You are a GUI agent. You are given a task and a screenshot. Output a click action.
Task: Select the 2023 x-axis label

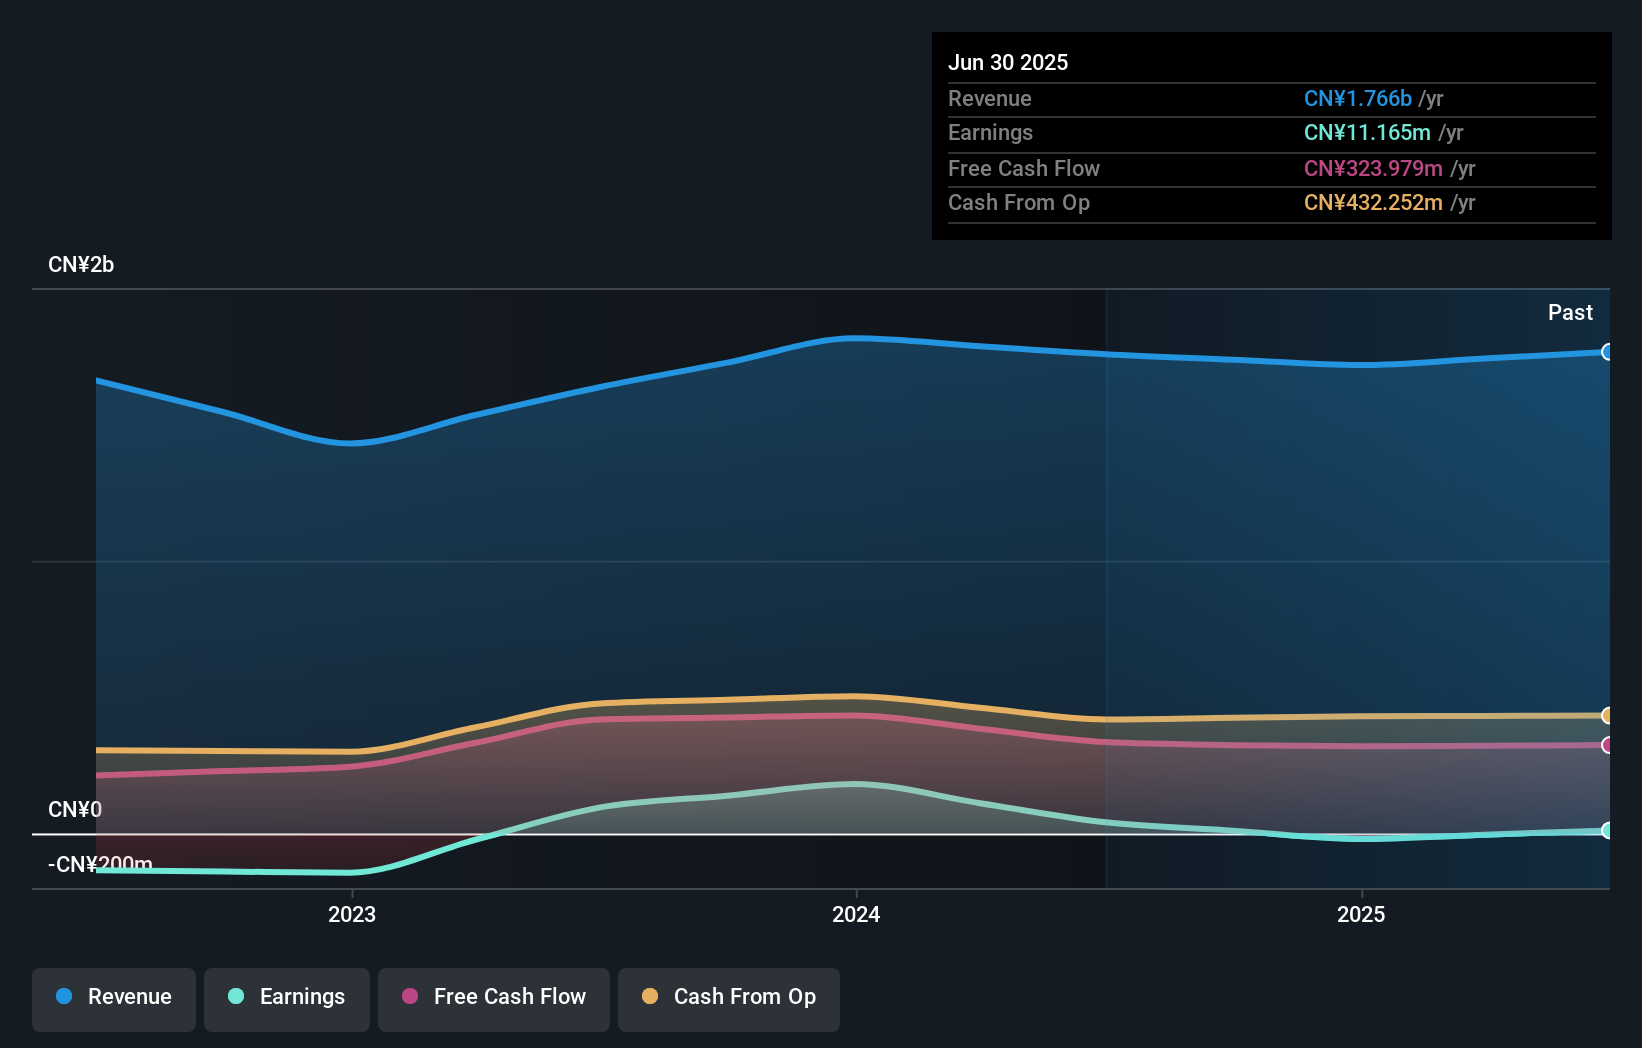point(352,914)
